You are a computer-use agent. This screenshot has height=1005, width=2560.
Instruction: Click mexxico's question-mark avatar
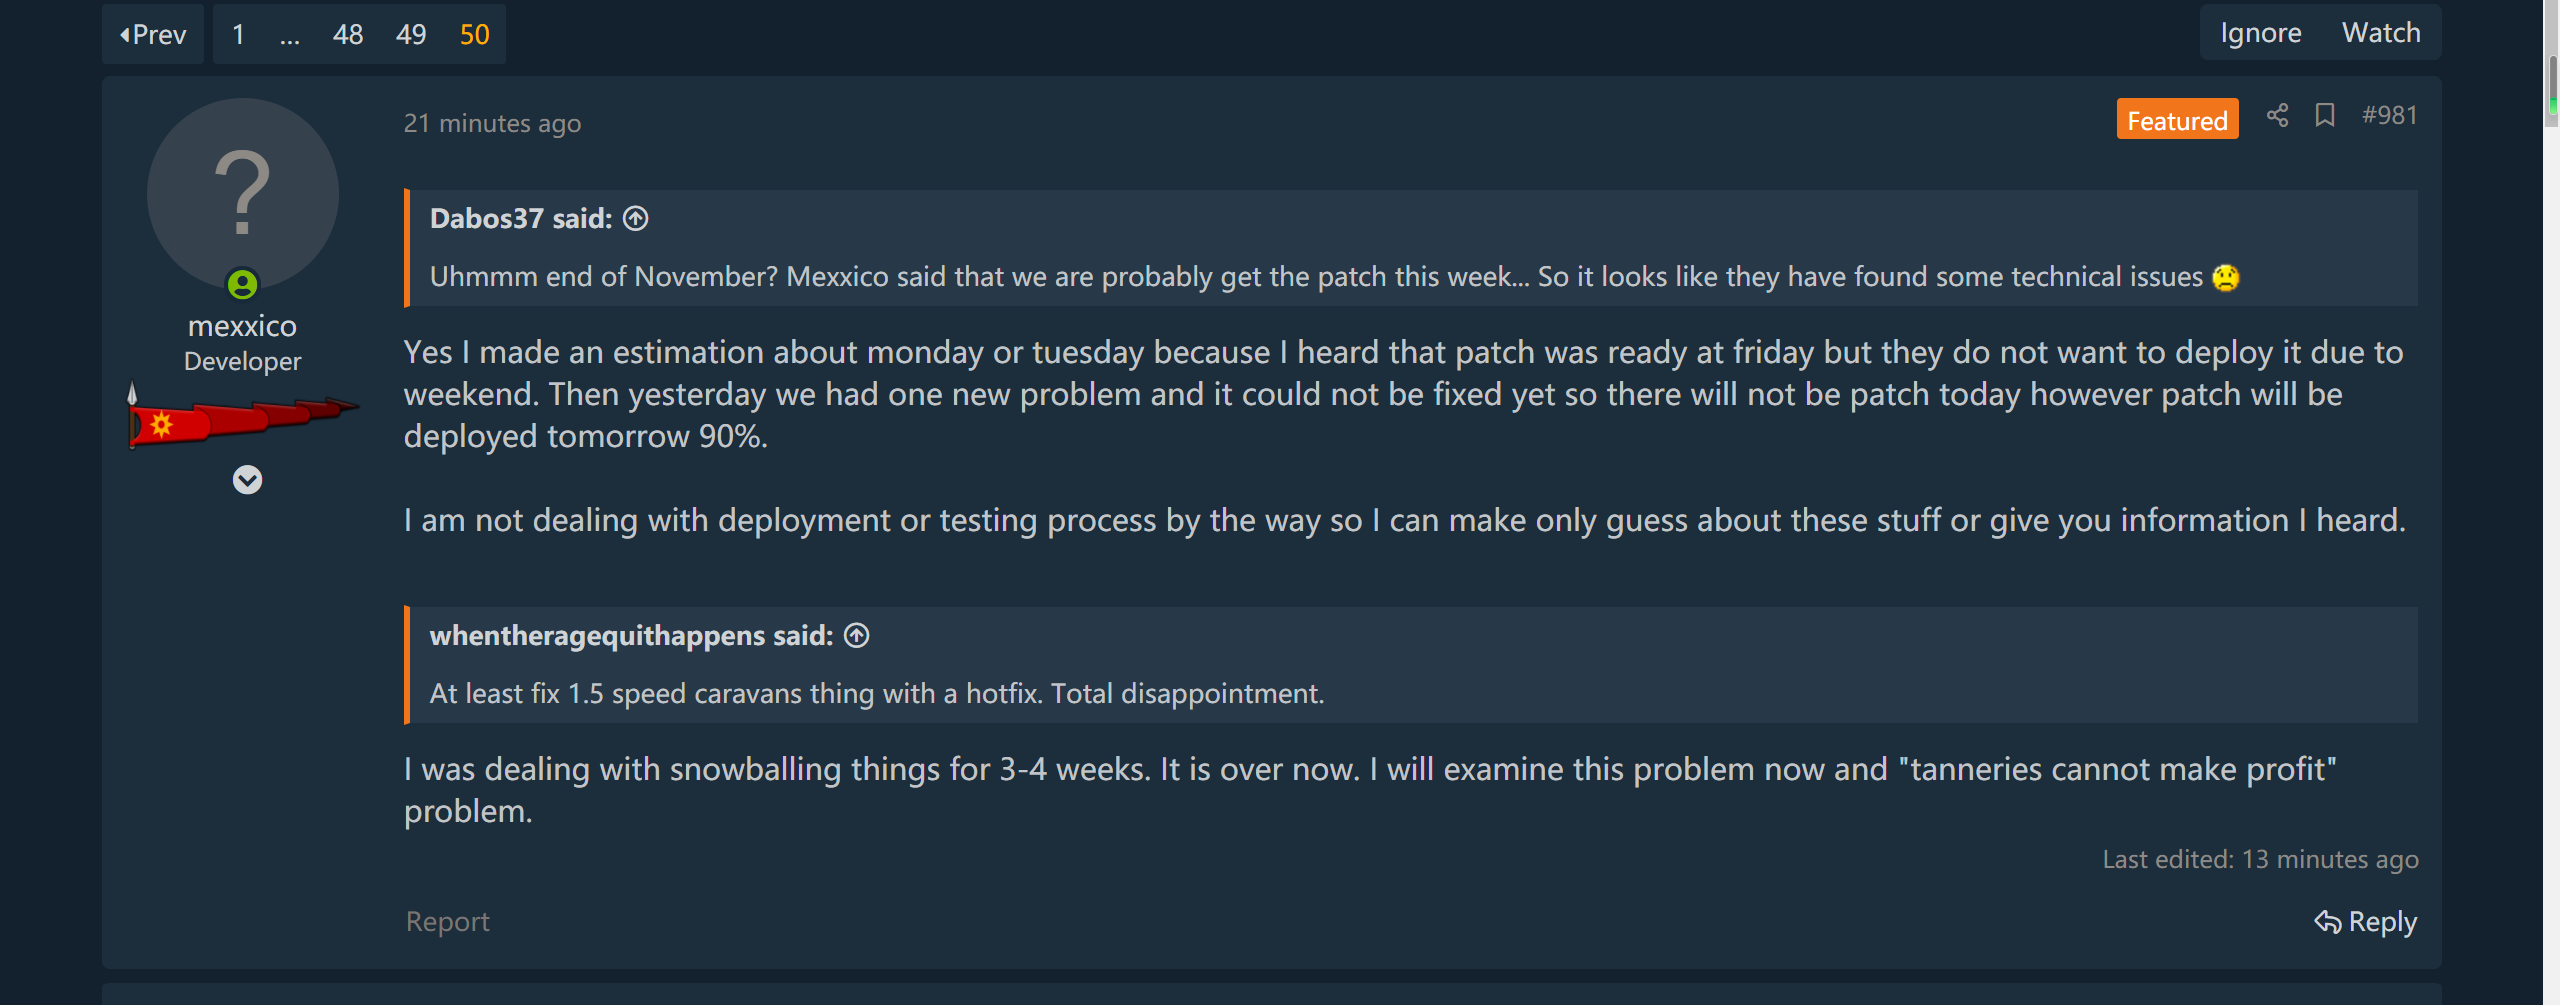[243, 193]
